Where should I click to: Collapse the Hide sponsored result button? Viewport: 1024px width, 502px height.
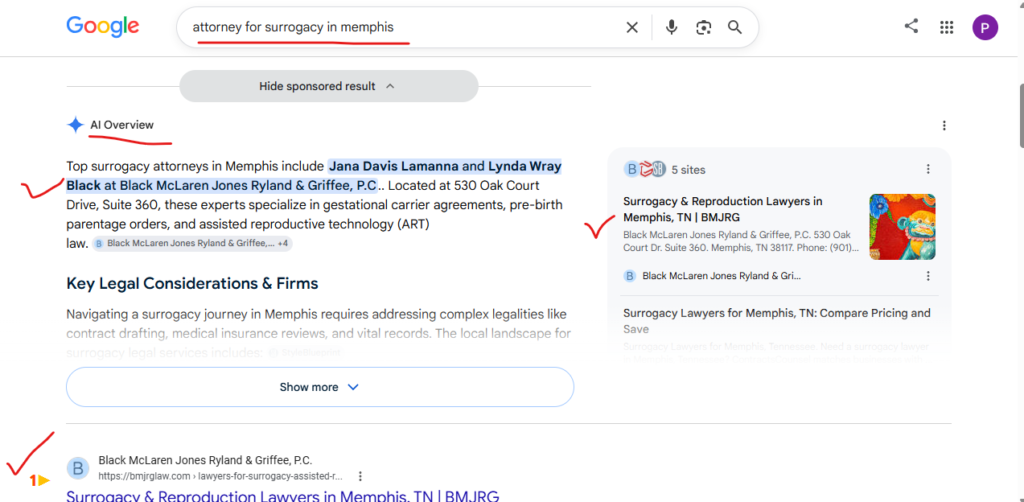(328, 86)
